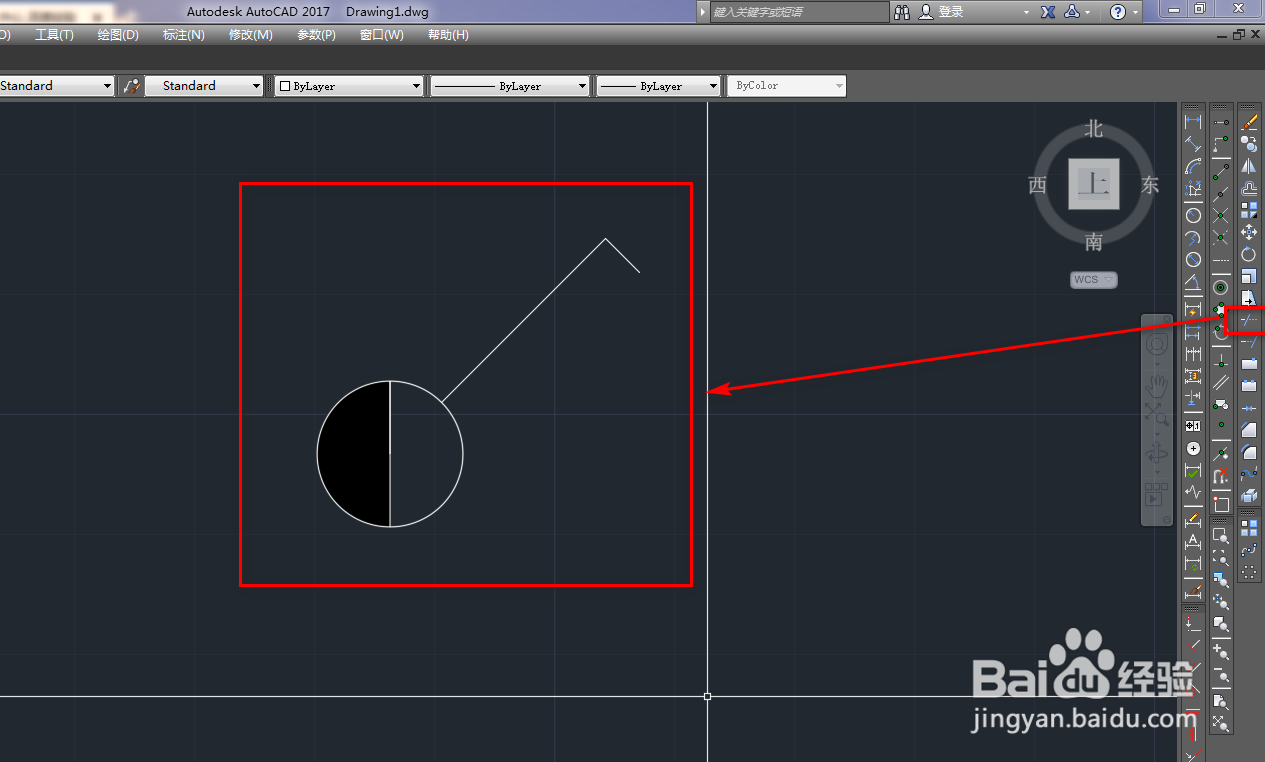Screen dimensions: 1265x762
Task: Select the Move tool
Action: click(x=1249, y=232)
